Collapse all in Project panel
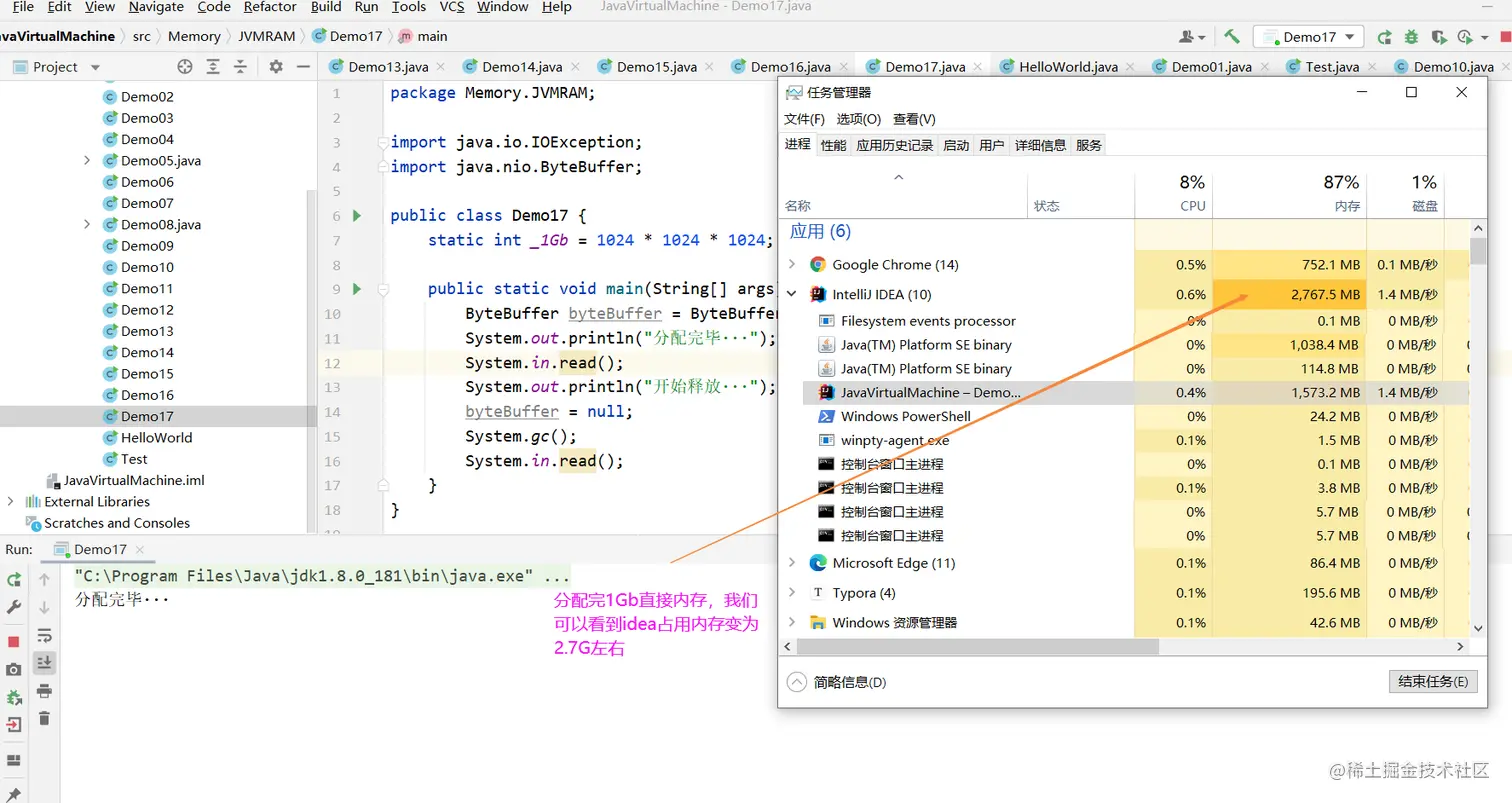The width and height of the screenshot is (1512, 803). pyautogui.click(x=240, y=67)
